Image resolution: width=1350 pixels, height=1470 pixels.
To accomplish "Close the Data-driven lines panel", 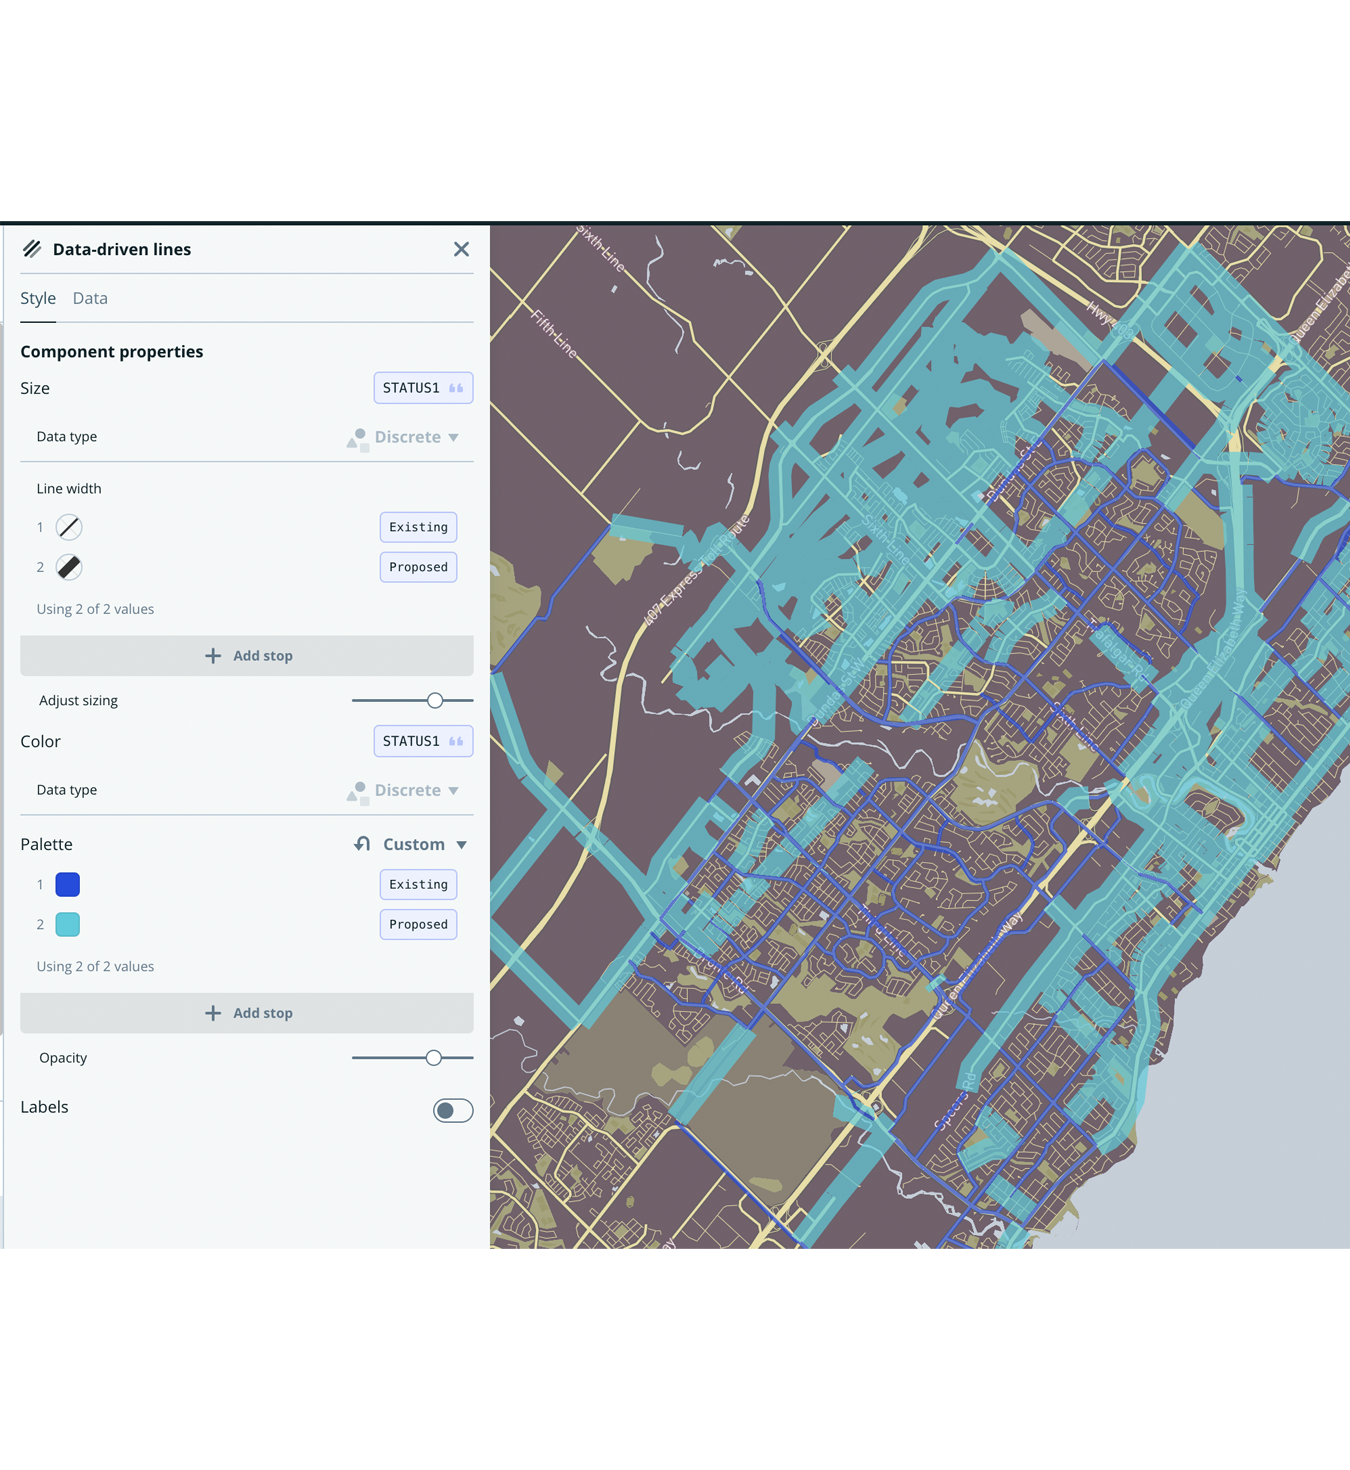I will pyautogui.click(x=461, y=249).
